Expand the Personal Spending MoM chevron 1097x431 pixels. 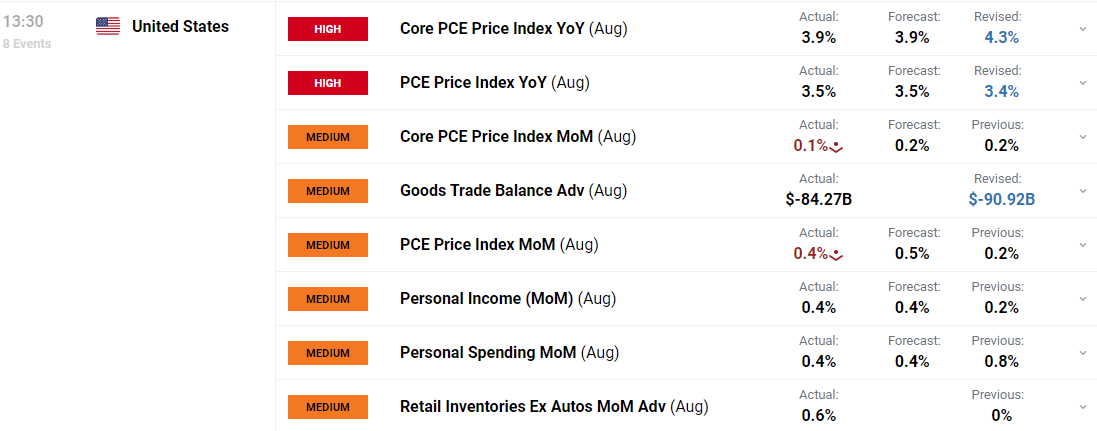click(x=1082, y=353)
